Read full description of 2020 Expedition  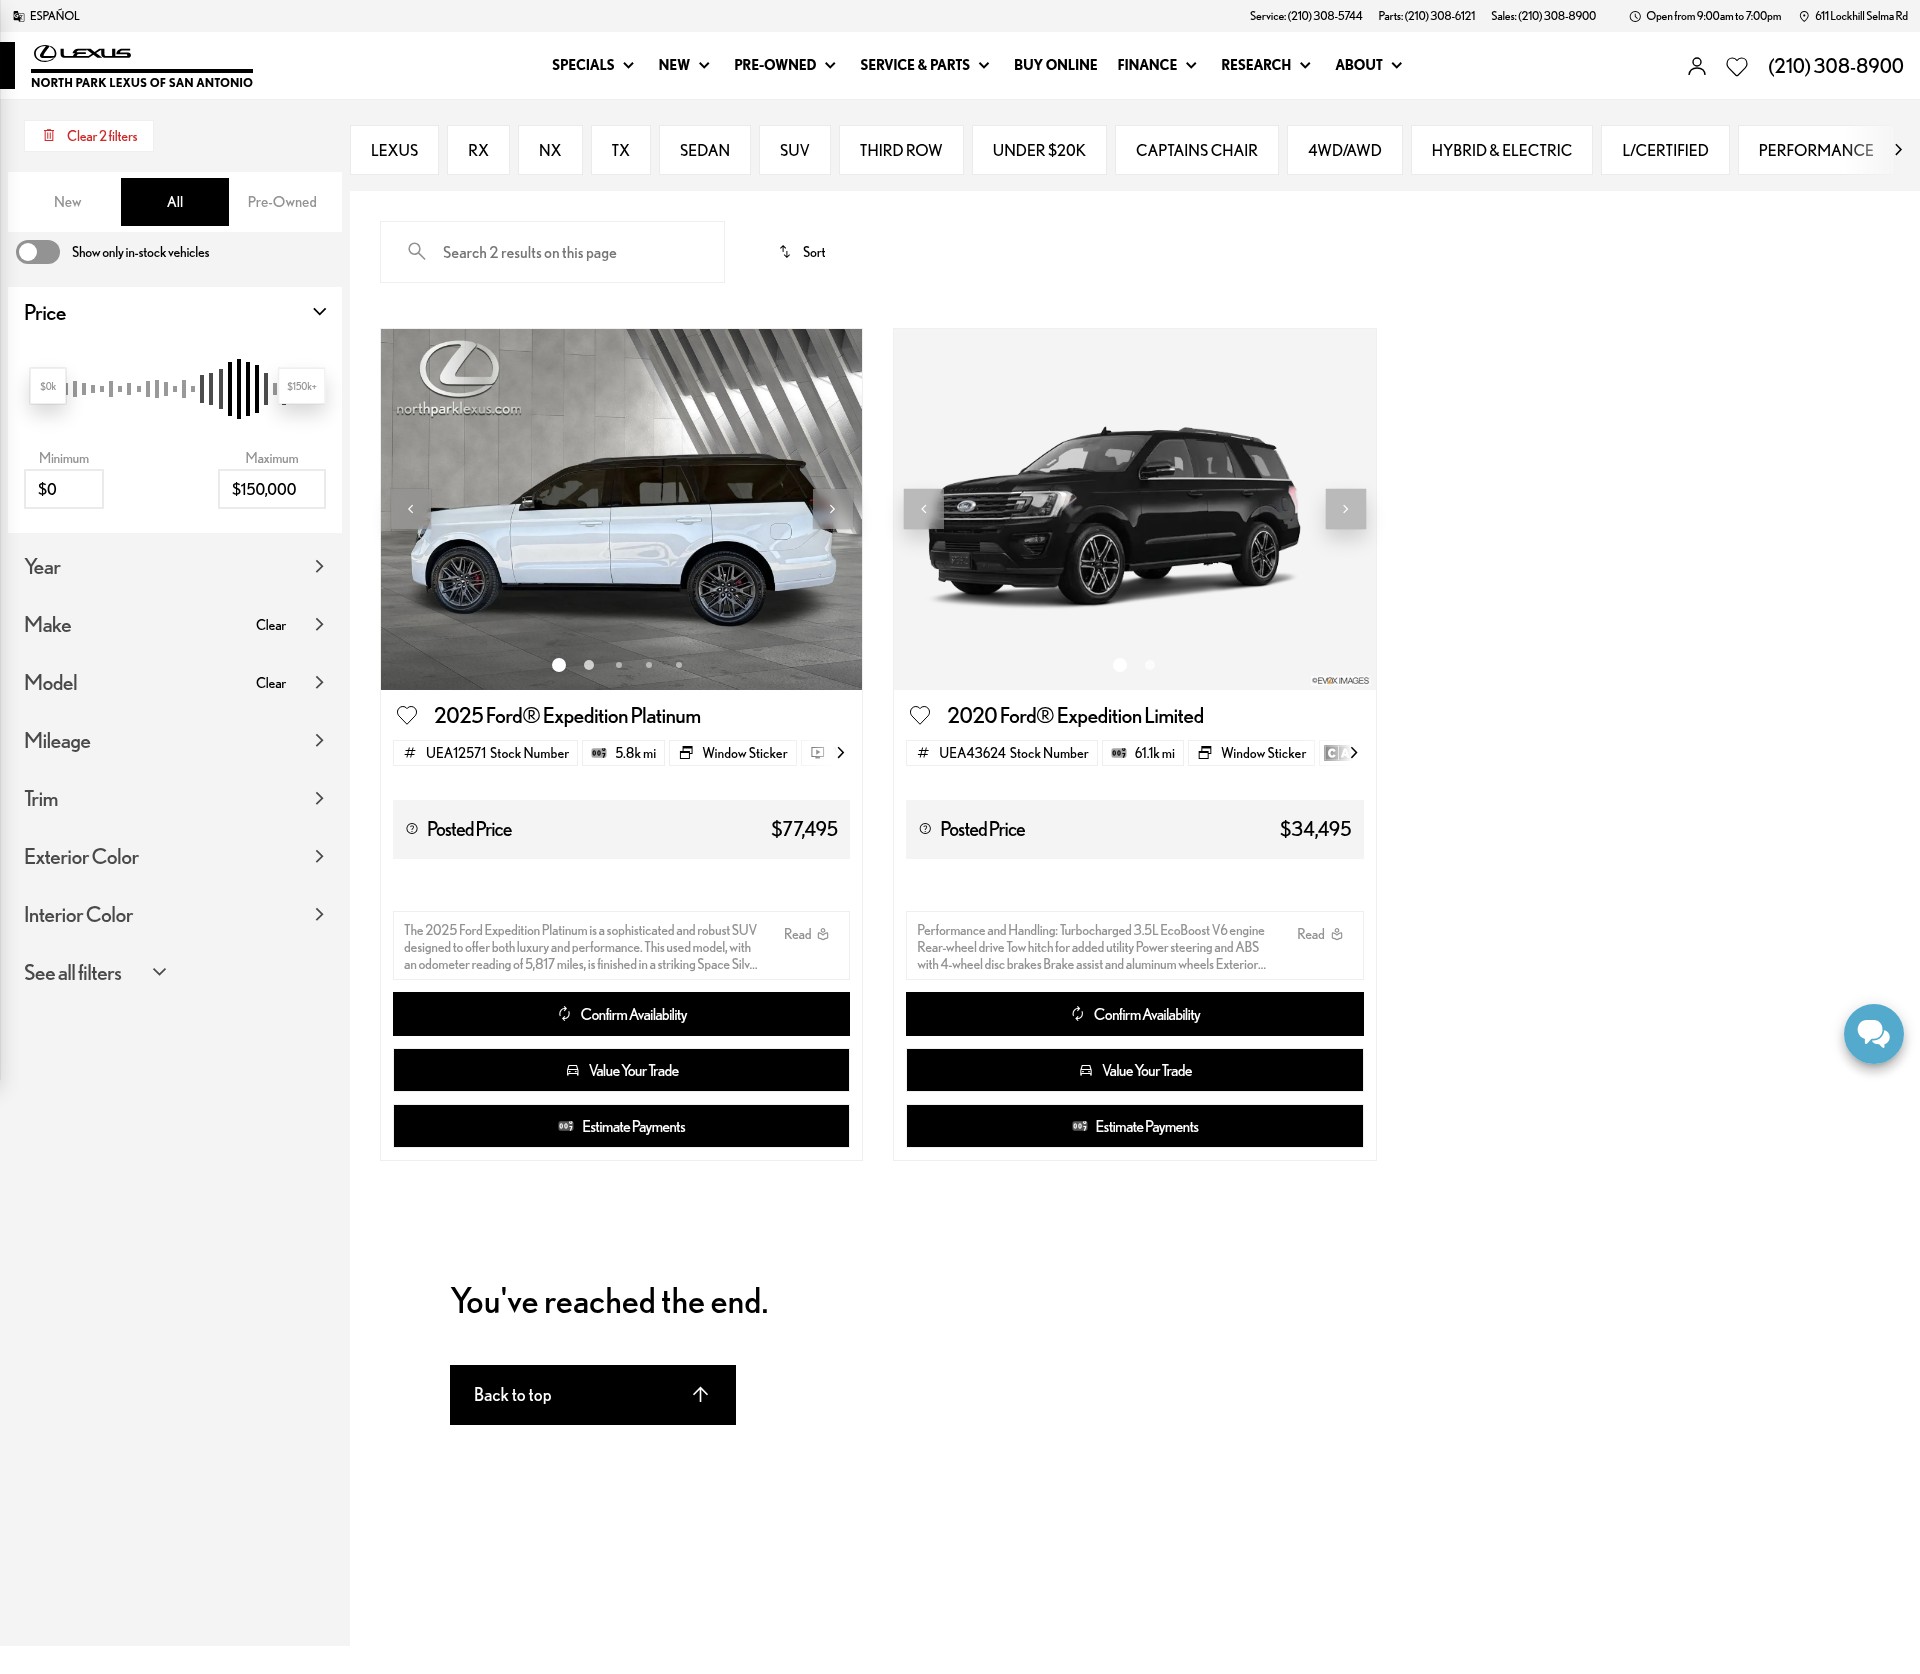click(1320, 934)
